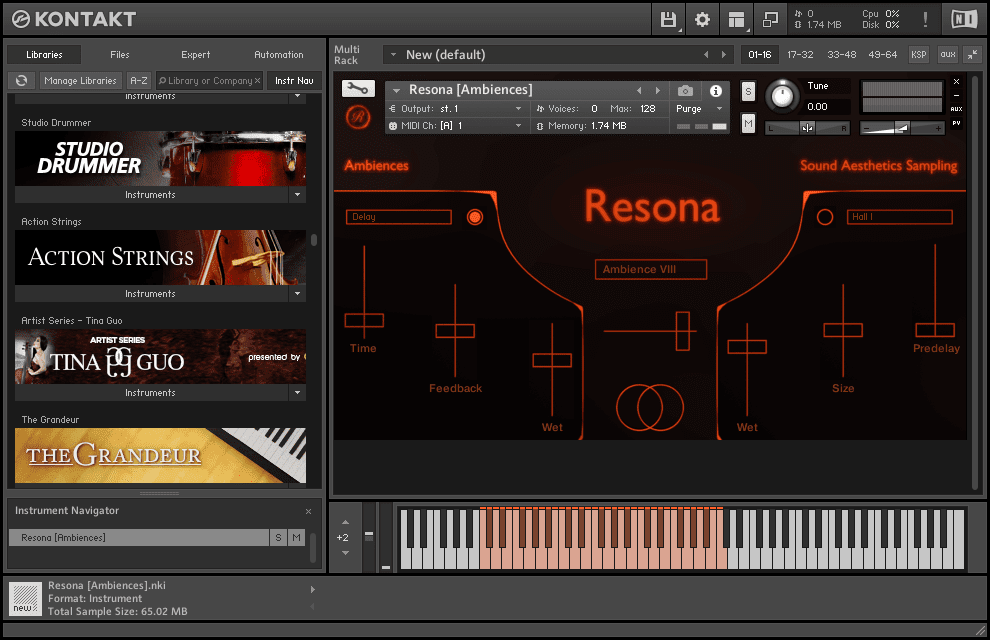Select rack page 49-64
The image size is (990, 640).
point(883,55)
